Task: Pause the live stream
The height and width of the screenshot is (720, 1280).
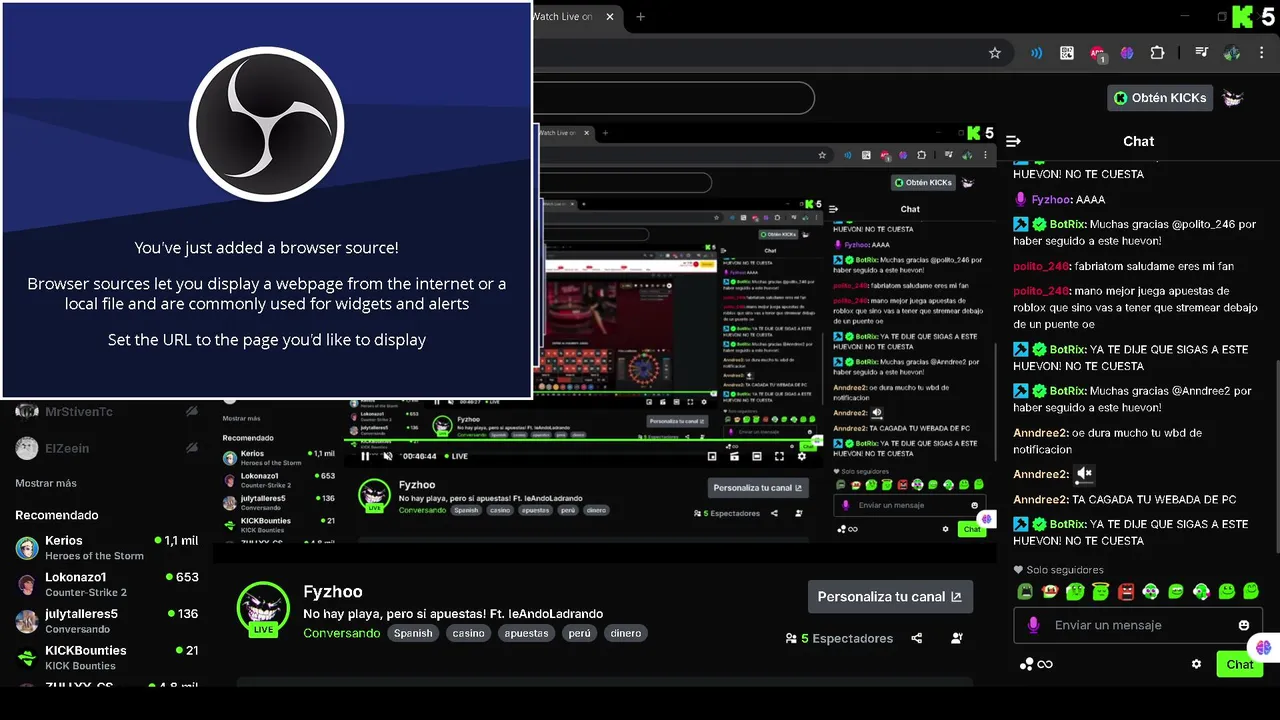Action: click(x=365, y=456)
